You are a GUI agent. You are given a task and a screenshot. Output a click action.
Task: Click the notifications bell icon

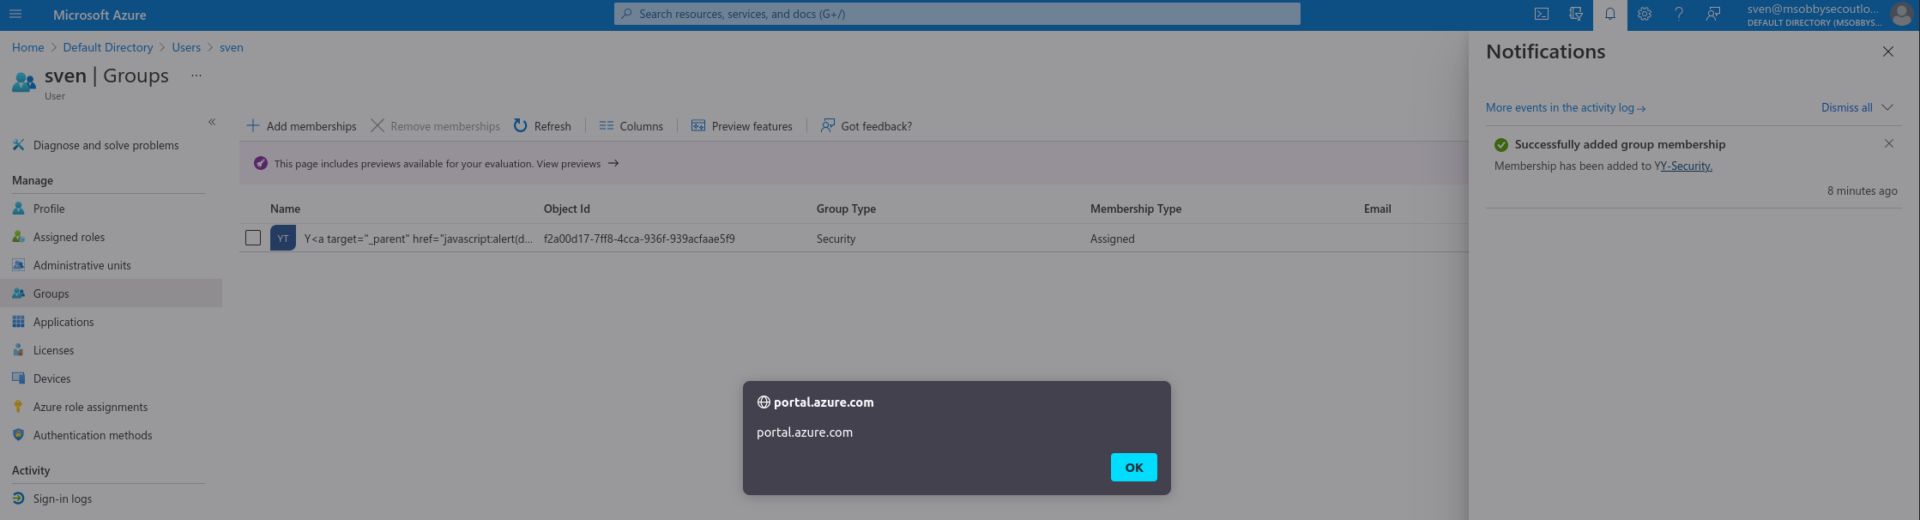pos(1610,14)
